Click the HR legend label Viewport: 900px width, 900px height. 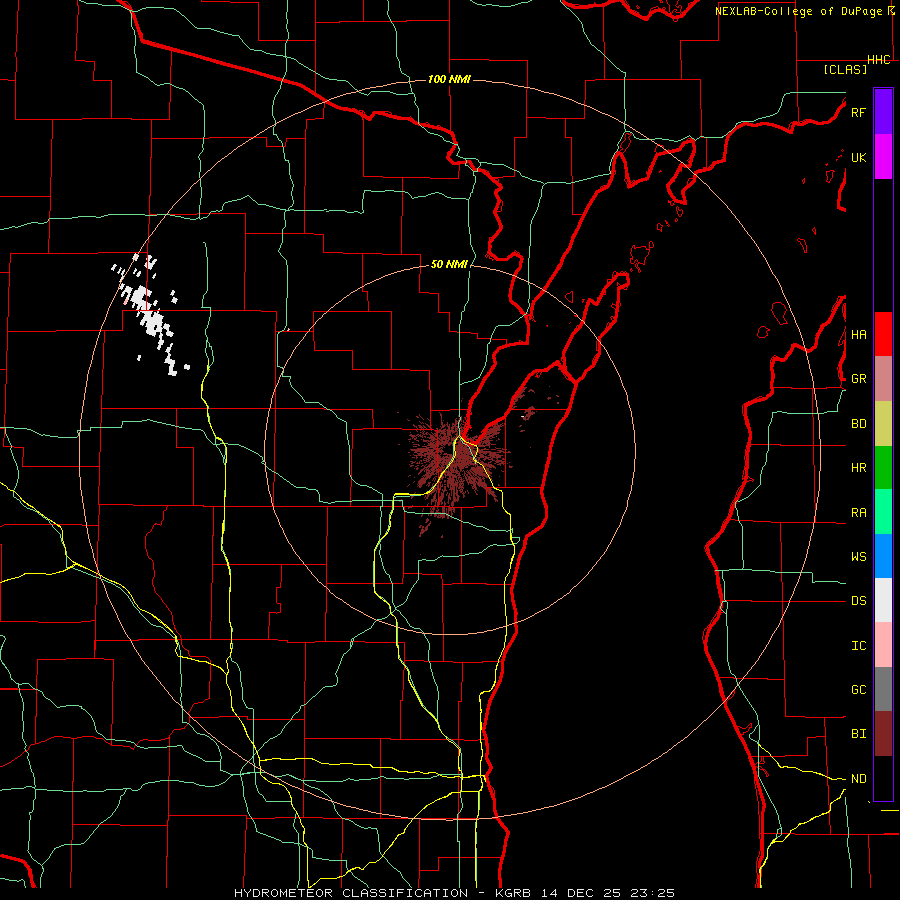[x=858, y=468]
